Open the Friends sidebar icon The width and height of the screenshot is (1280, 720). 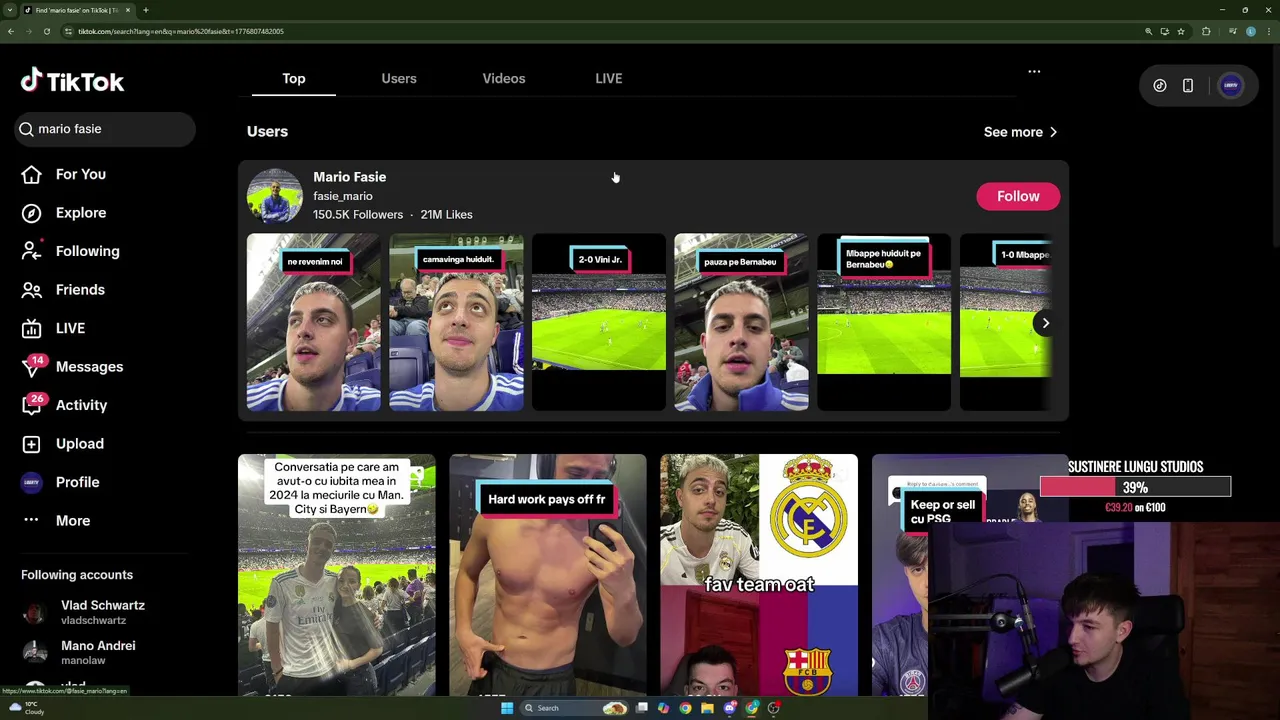pos(31,290)
